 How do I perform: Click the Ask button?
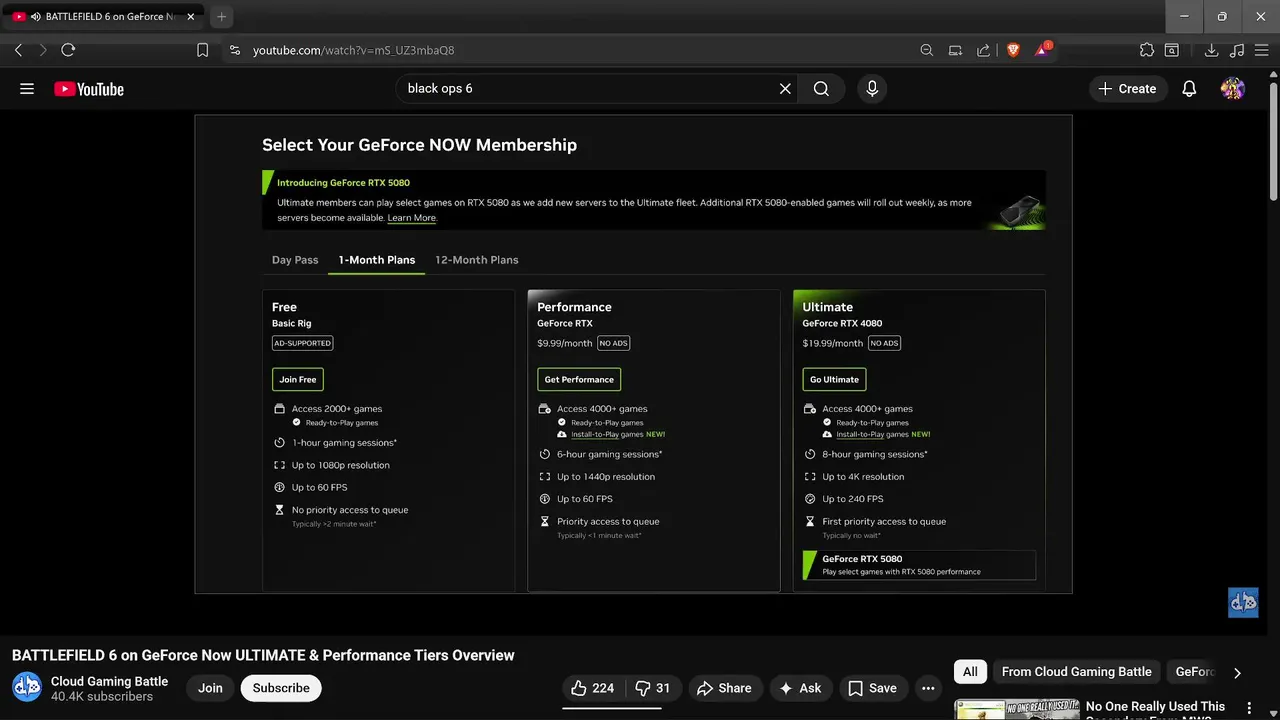[800, 688]
